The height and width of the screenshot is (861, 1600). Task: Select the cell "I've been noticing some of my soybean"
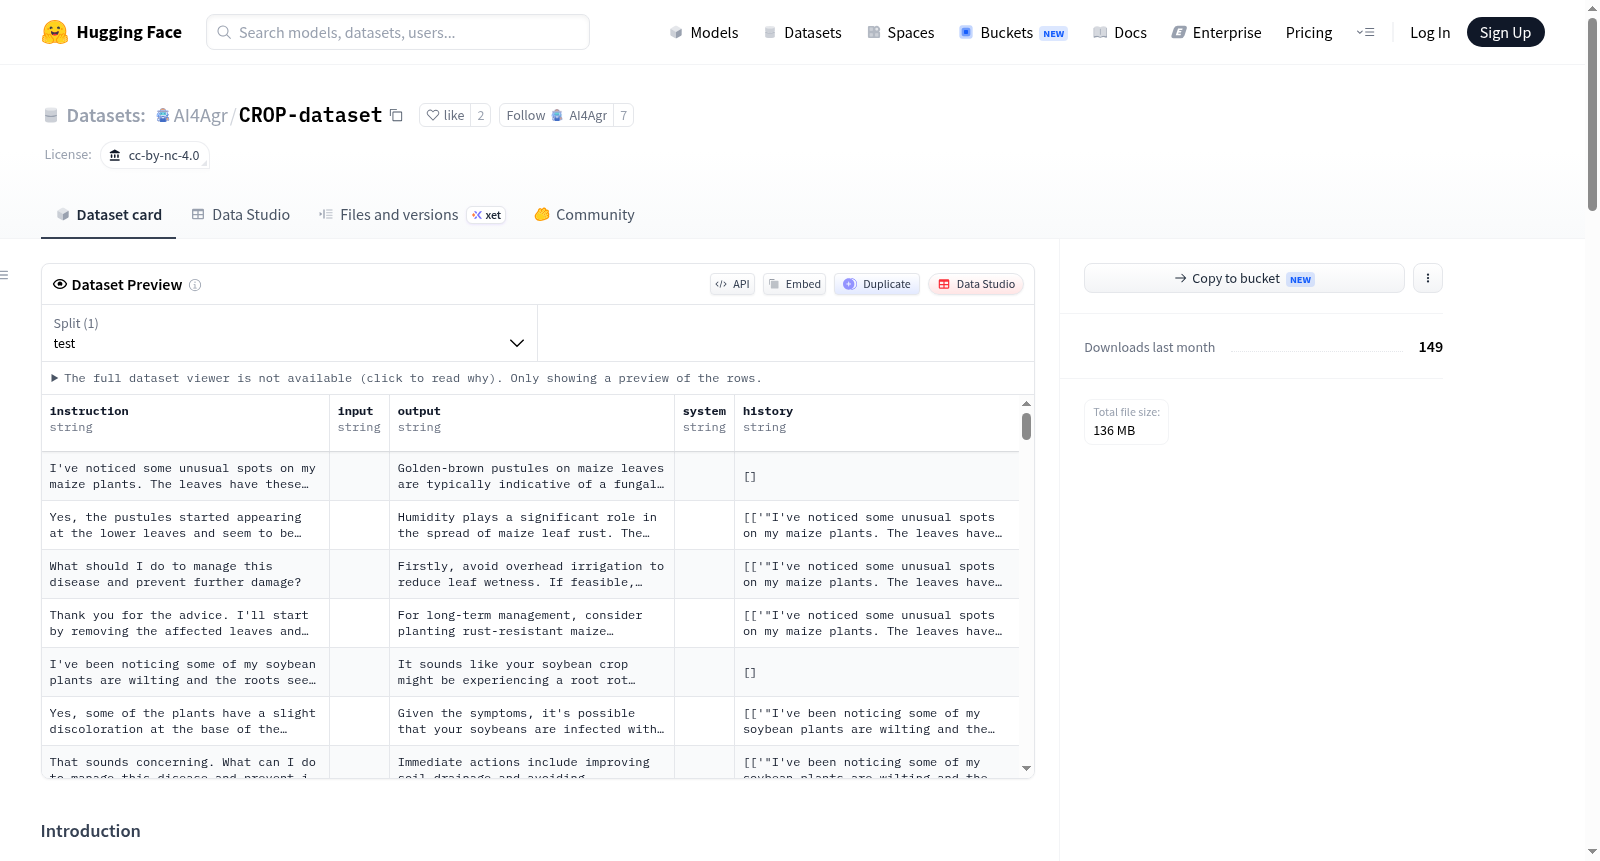tap(186, 672)
